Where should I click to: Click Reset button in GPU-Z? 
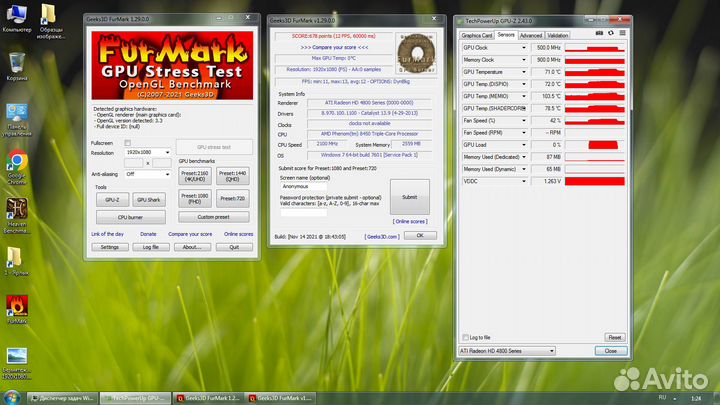615,338
